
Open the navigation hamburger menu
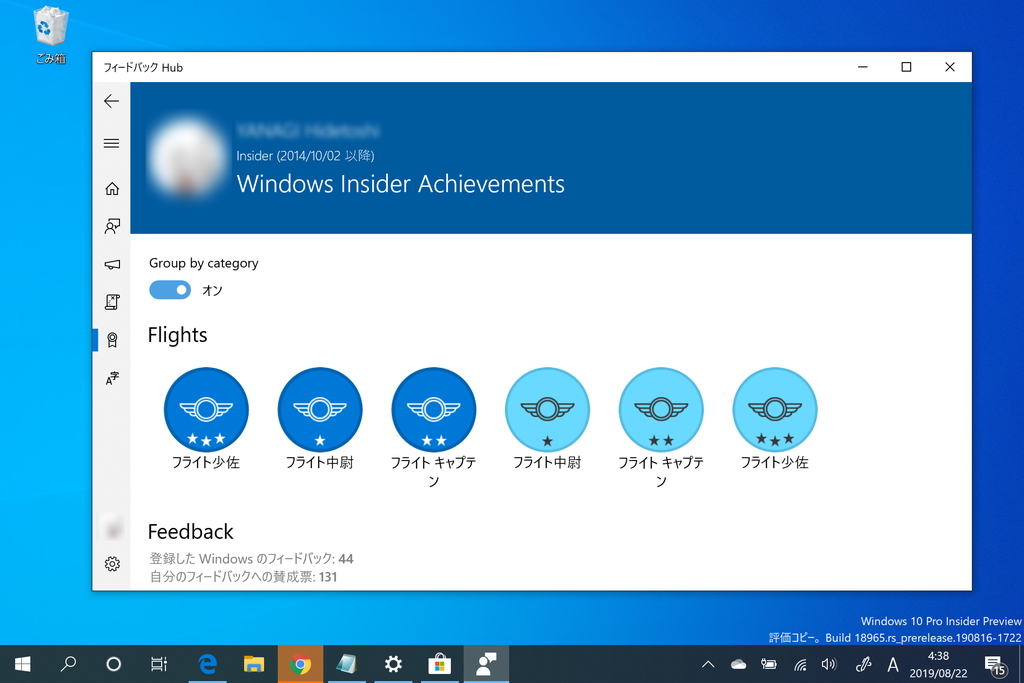(111, 143)
